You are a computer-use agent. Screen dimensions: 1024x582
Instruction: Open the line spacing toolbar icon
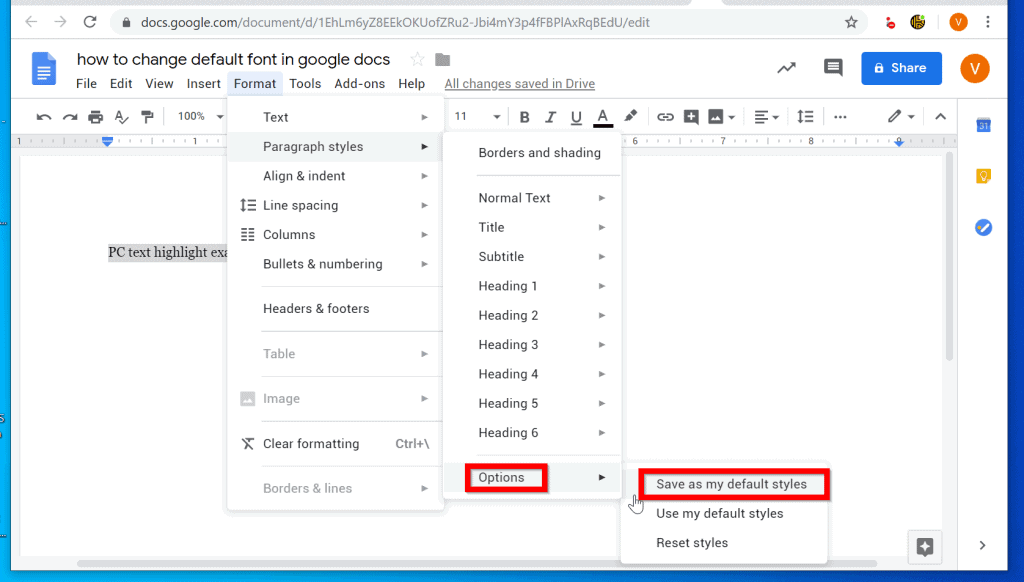click(805, 117)
